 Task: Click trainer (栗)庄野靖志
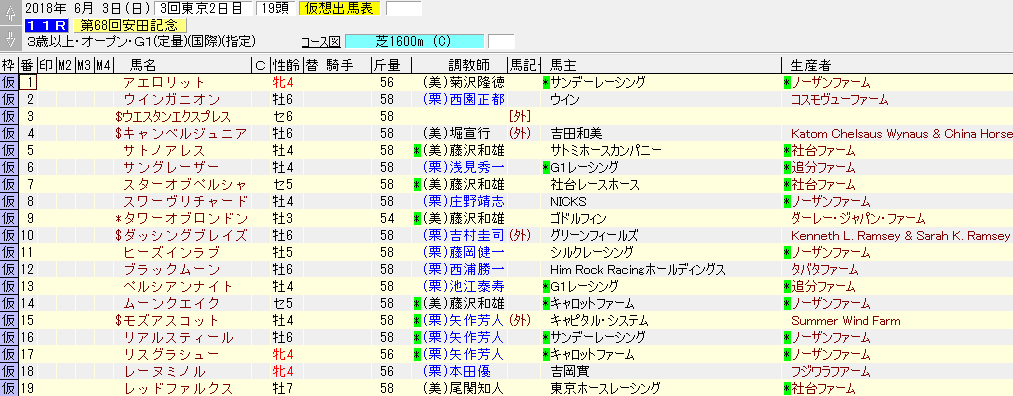coord(463,202)
